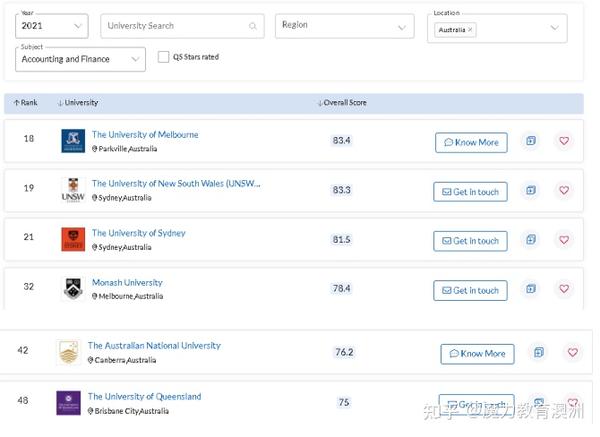This screenshot has height=437, width=600.
Task: Click Get in touch for Monash University
Action: pyautogui.click(x=470, y=290)
